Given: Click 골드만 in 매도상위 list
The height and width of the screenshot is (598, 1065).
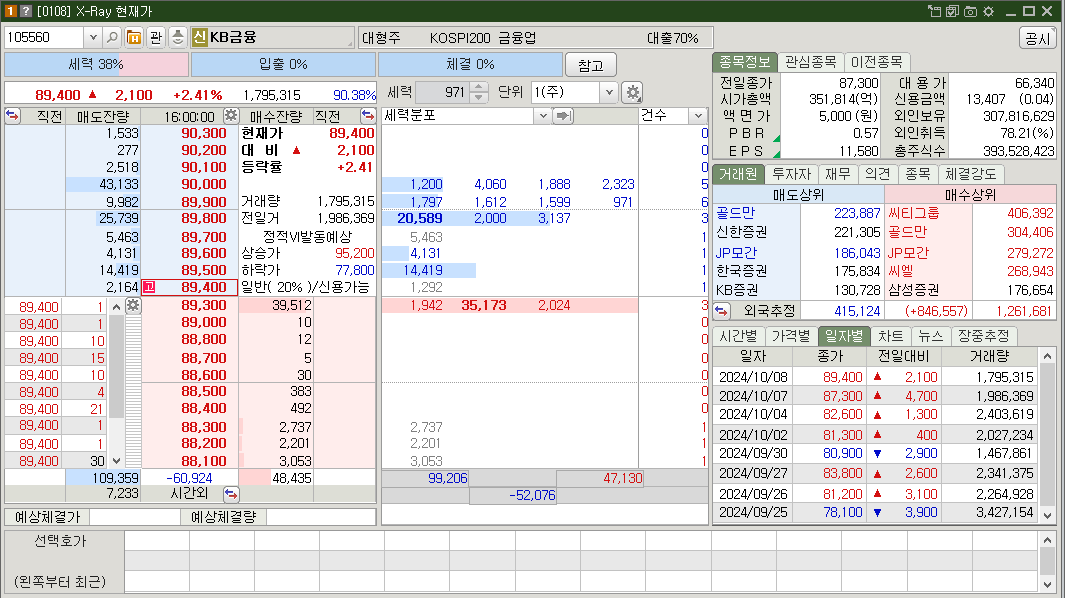Looking at the screenshot, I should click(736, 213).
